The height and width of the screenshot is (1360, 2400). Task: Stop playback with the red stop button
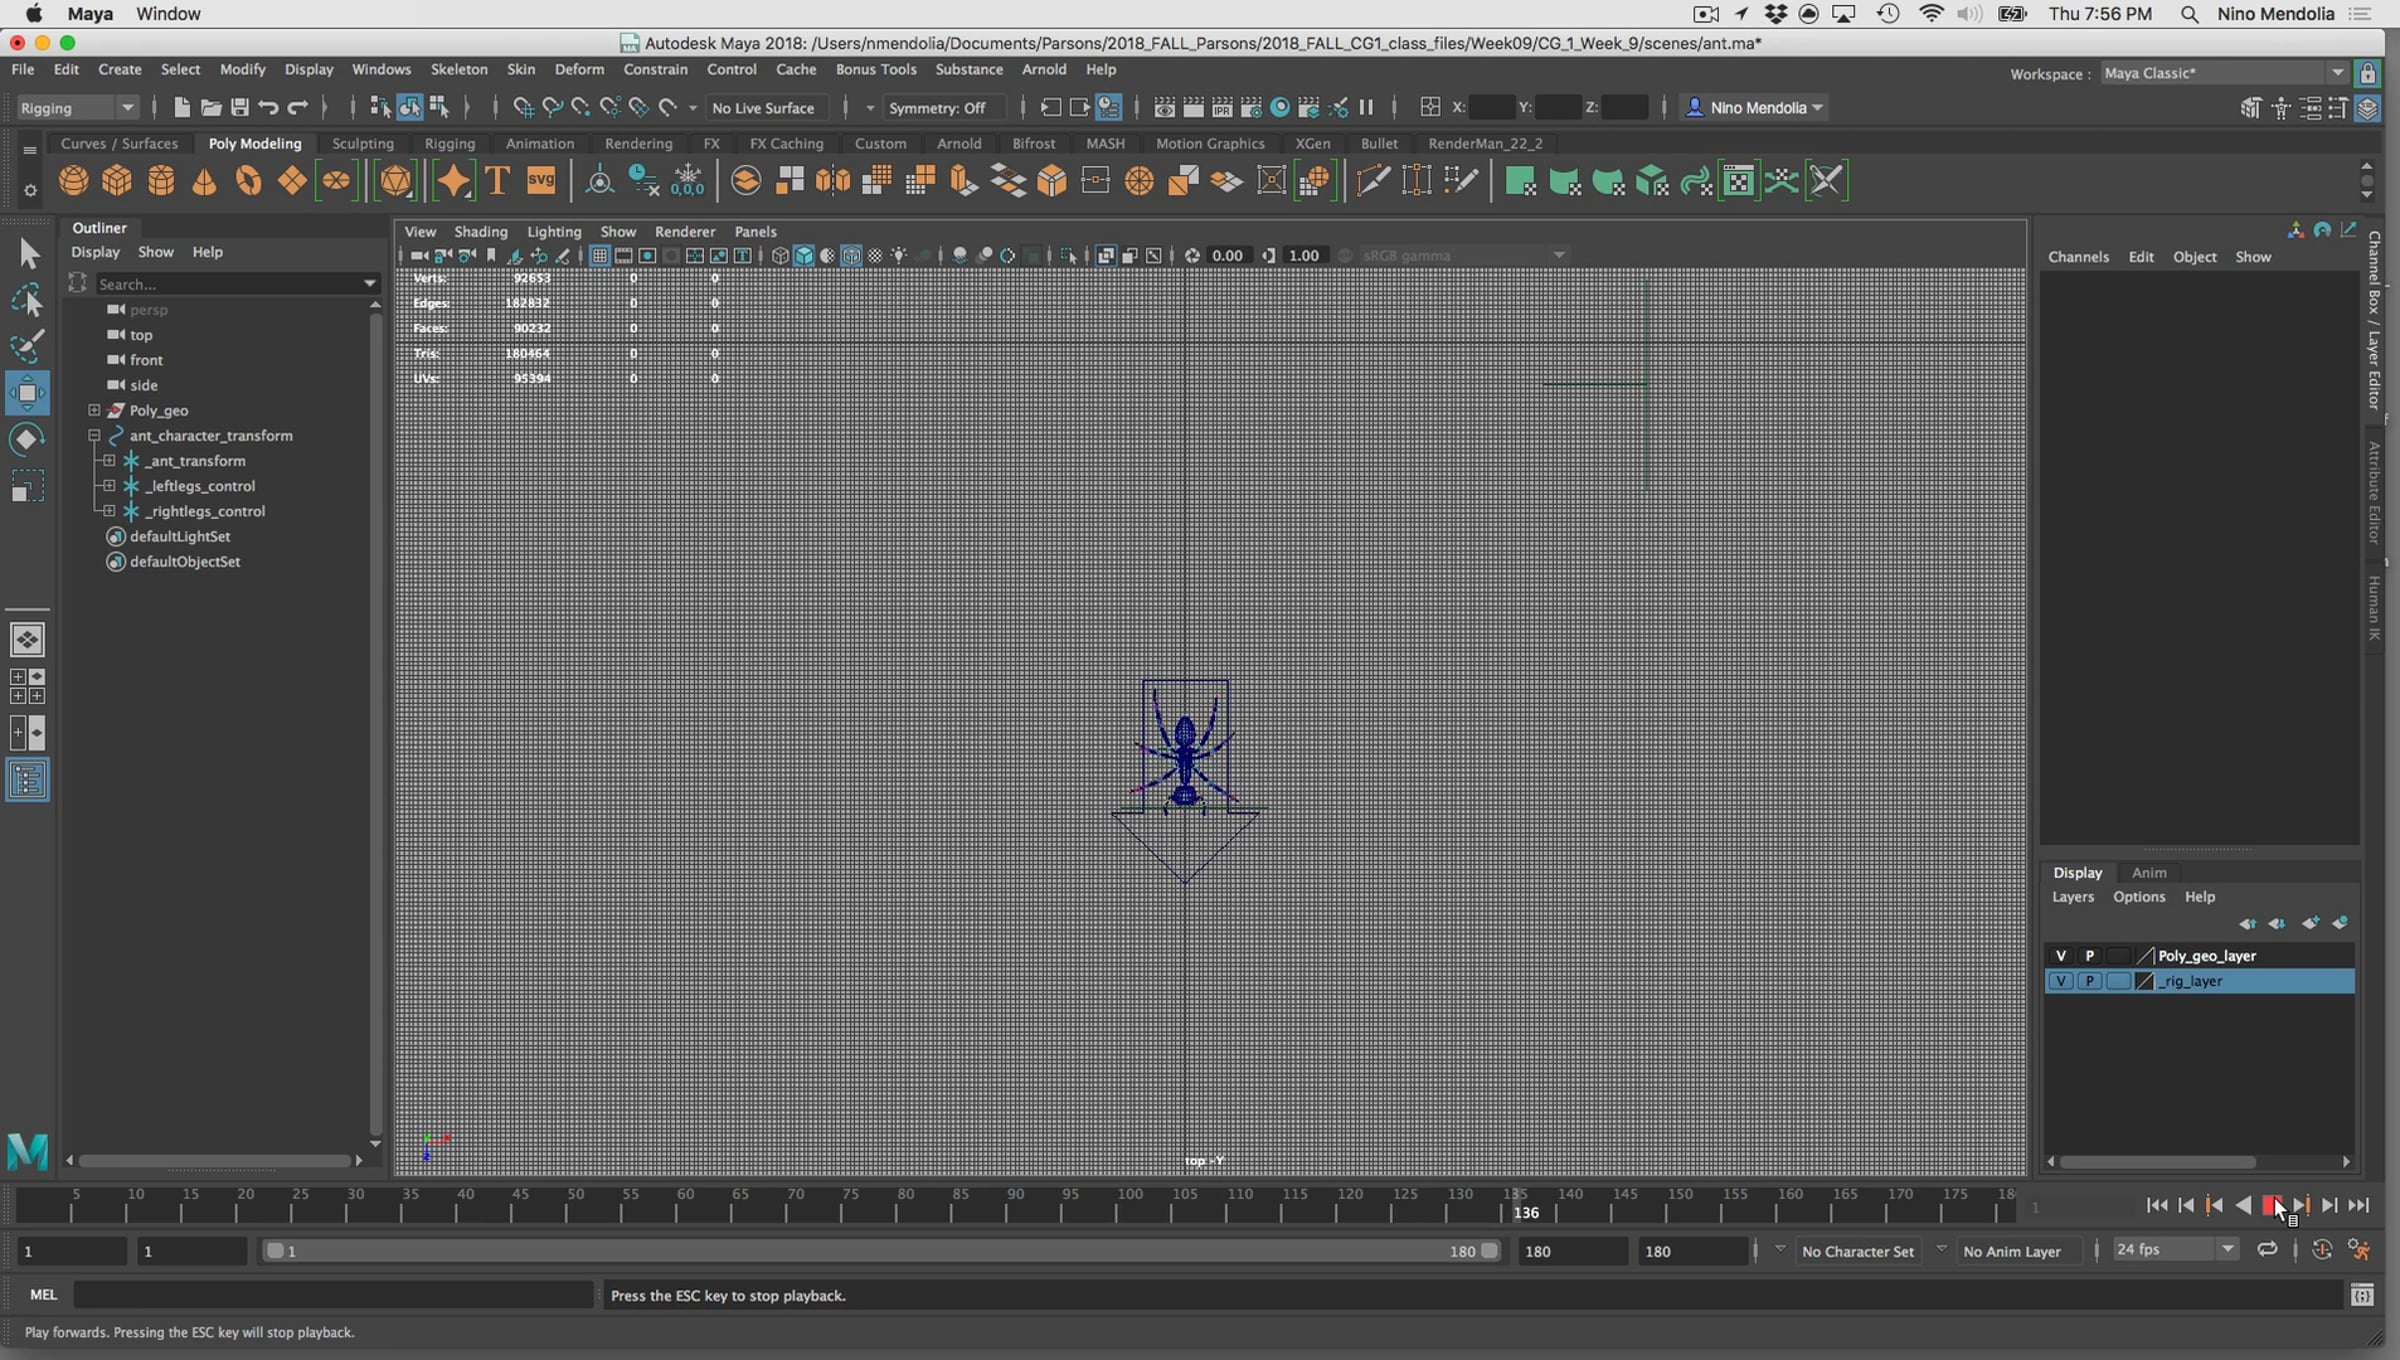point(2270,1205)
